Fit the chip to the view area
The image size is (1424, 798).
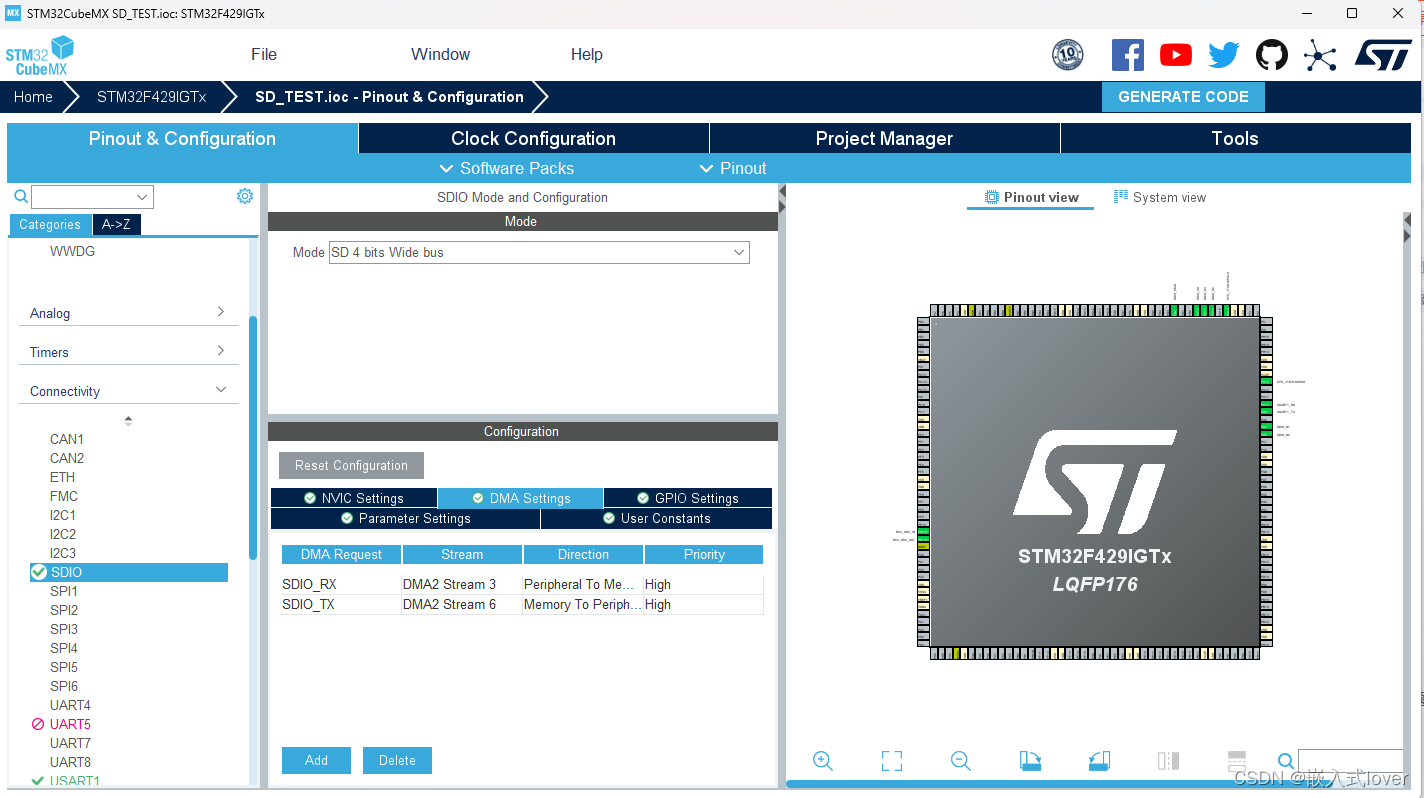pos(892,761)
